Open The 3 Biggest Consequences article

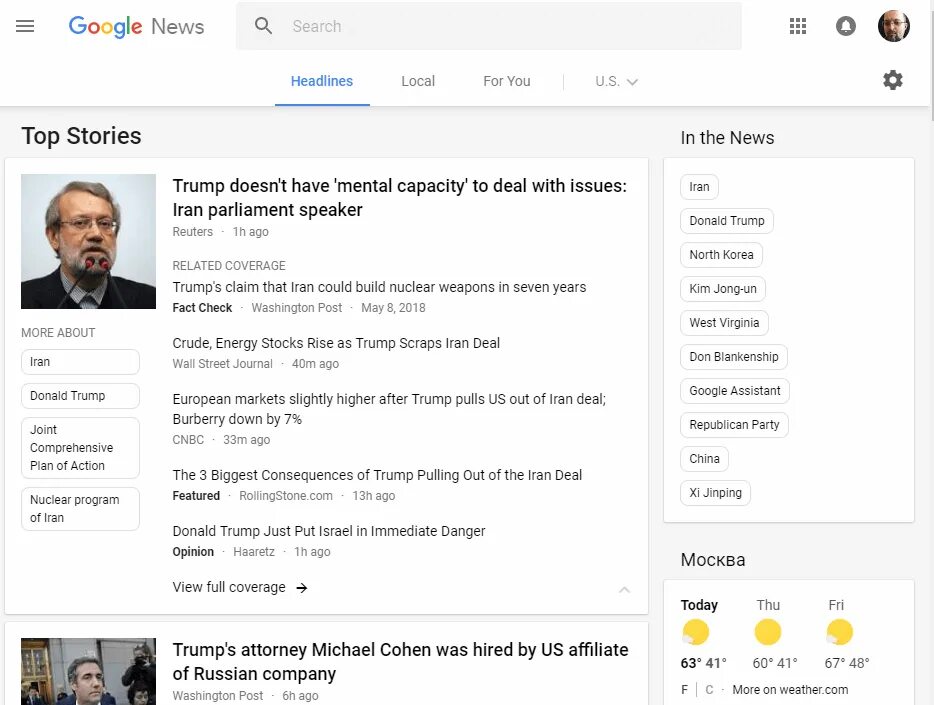pyautogui.click(x=377, y=475)
